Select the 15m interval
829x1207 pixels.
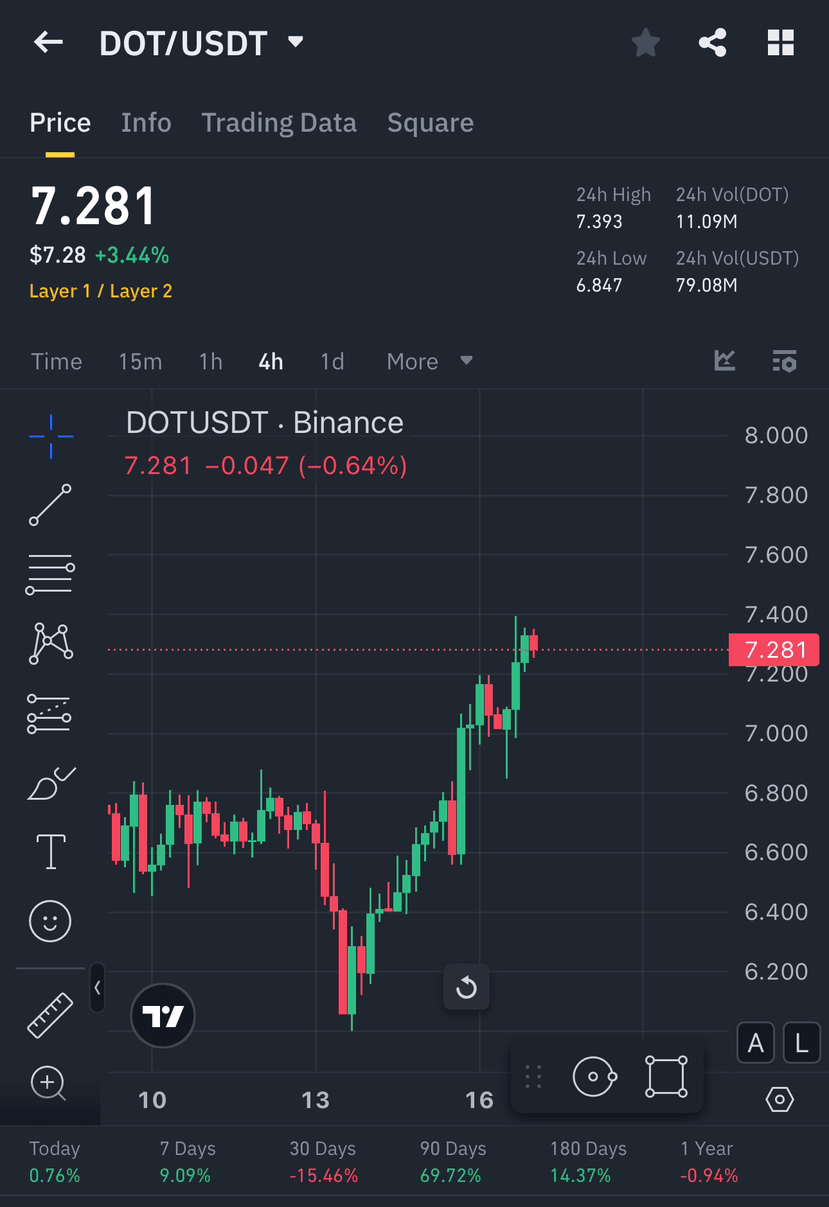pyautogui.click(x=140, y=362)
